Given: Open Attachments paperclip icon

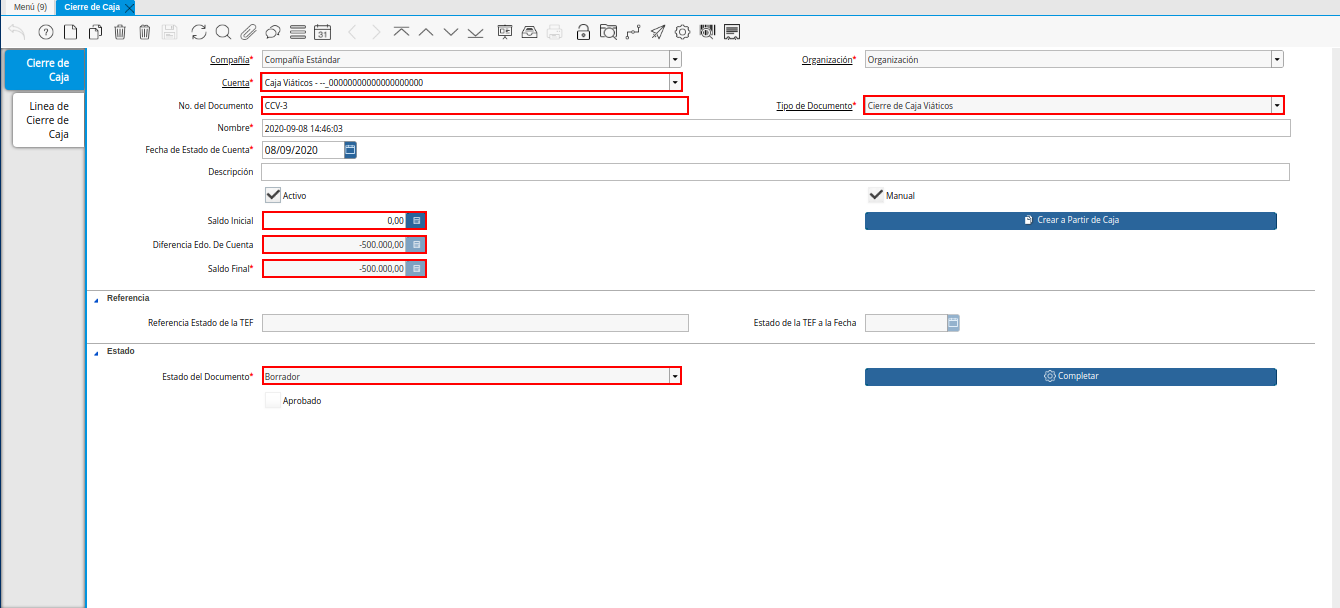Looking at the screenshot, I should pos(248,32).
